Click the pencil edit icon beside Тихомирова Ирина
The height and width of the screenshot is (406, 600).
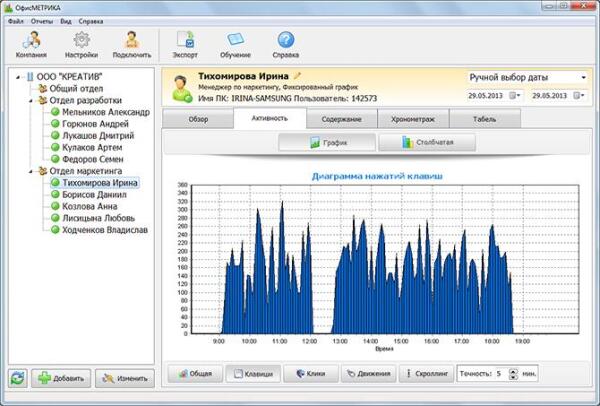[x=297, y=75]
